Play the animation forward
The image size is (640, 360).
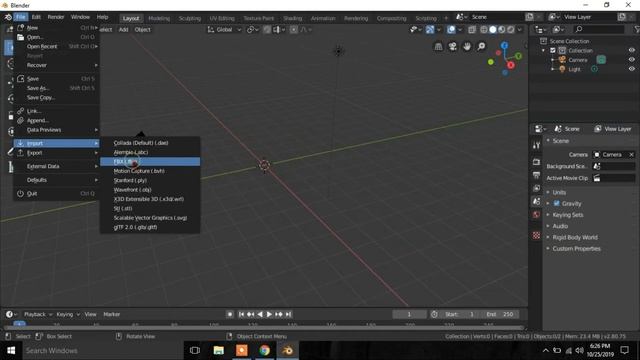tap(269, 314)
